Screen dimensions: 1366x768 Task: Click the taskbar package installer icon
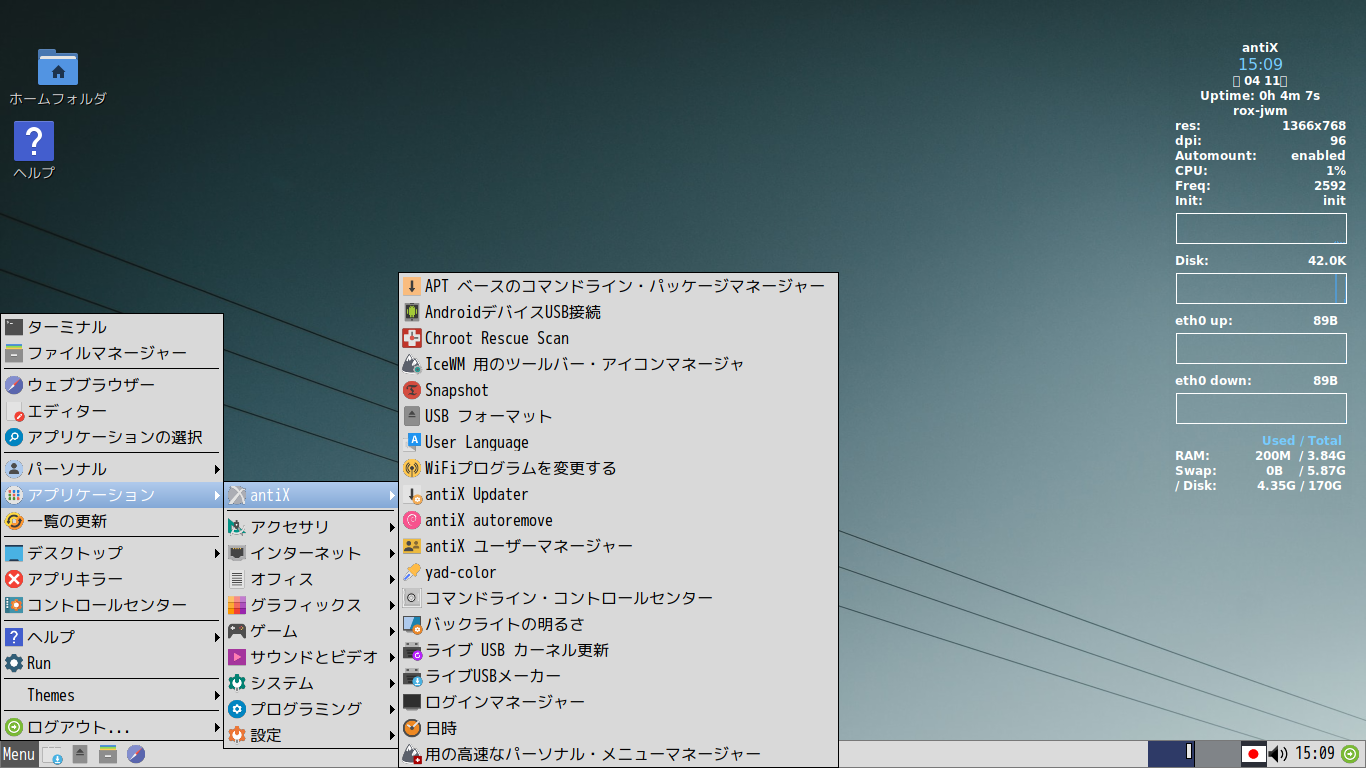pos(52,754)
